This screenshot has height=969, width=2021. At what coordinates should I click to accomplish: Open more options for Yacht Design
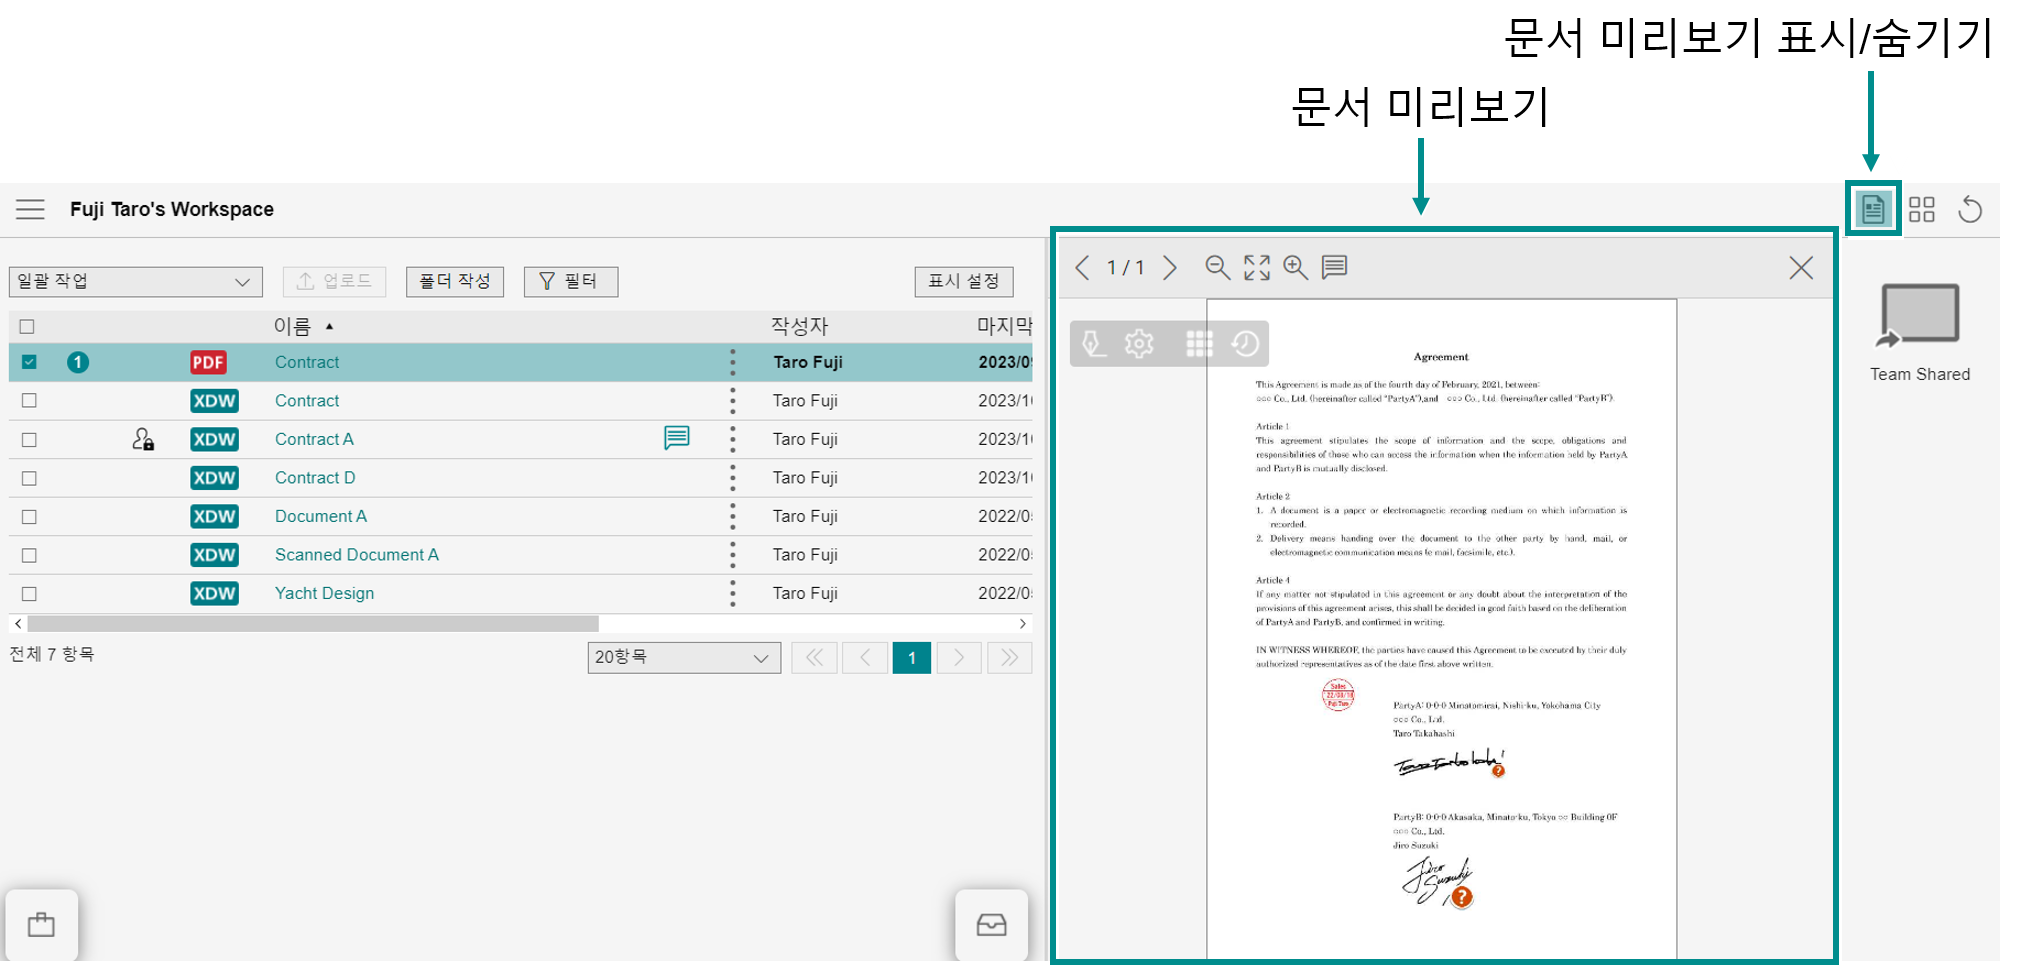point(732,593)
